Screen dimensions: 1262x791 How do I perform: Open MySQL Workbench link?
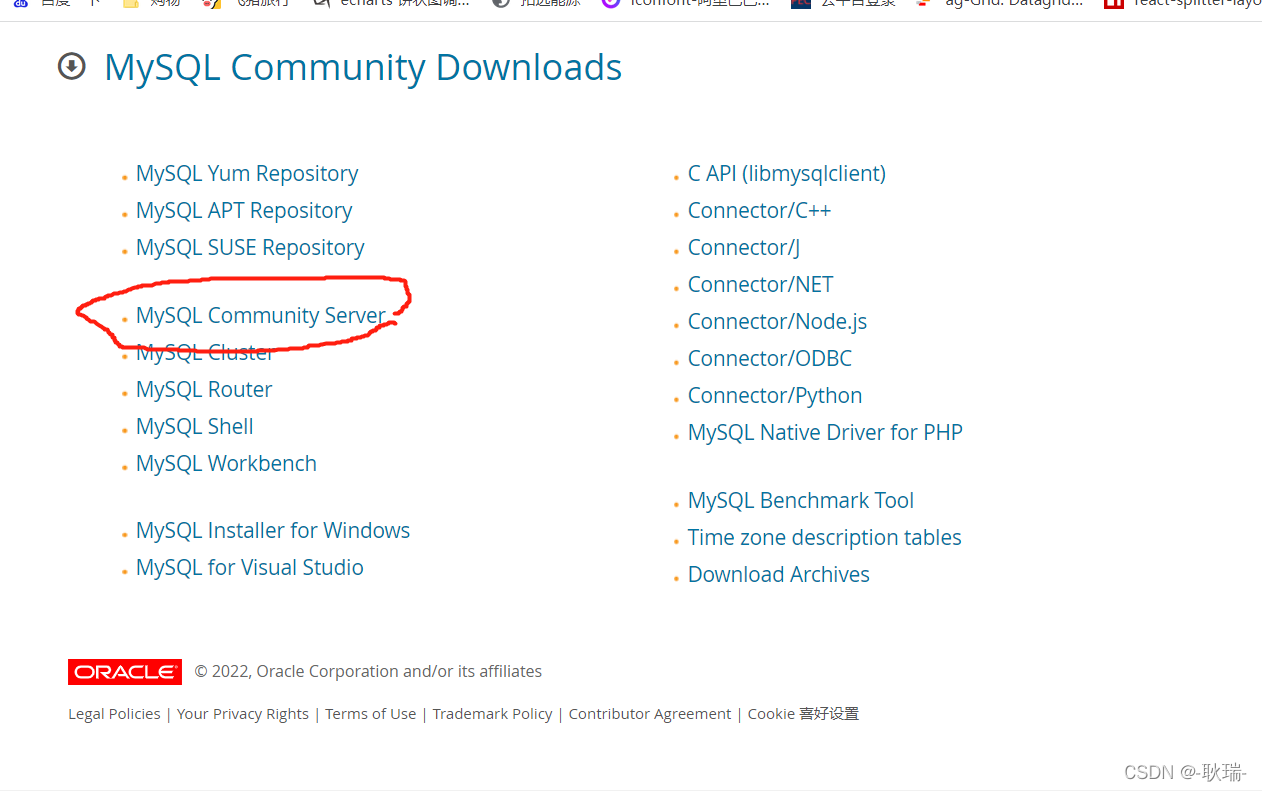pyautogui.click(x=226, y=464)
